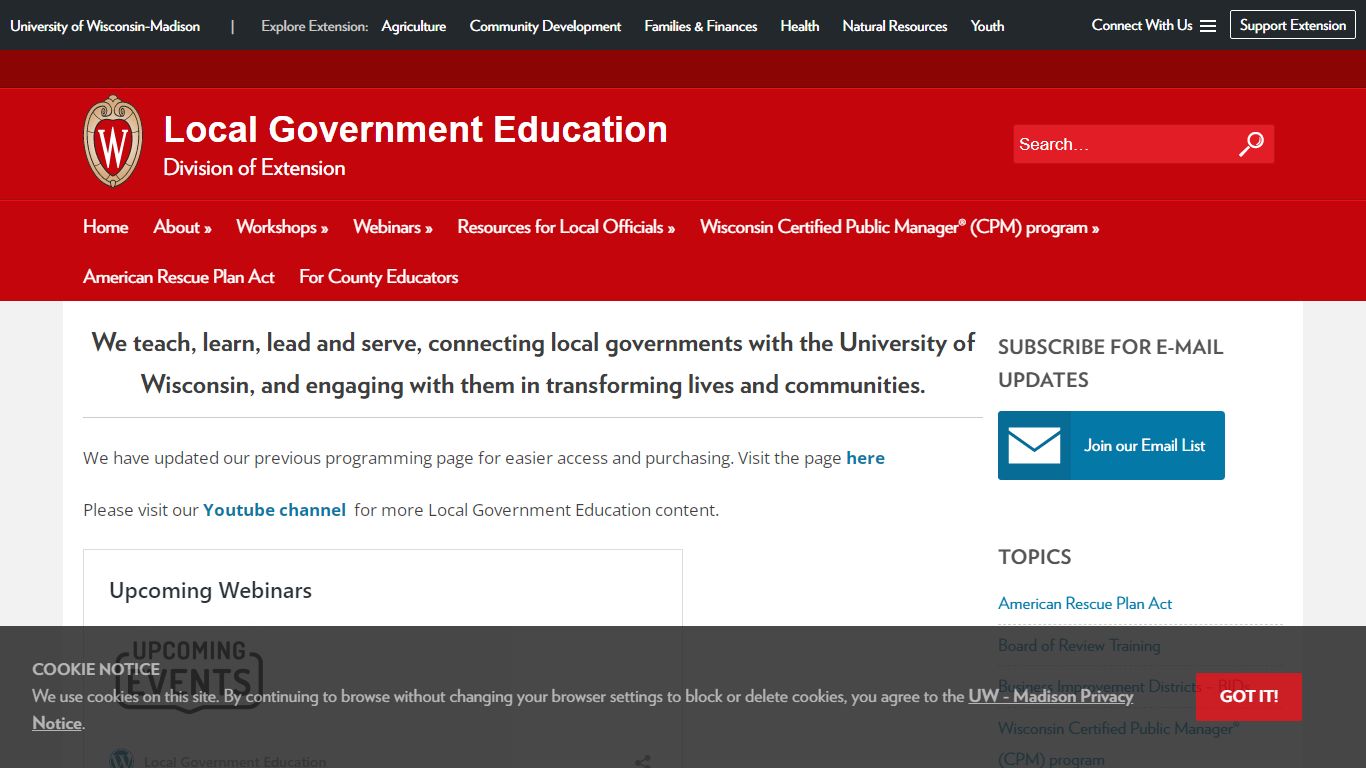Open University of Wisconsin-Madison link

(105, 26)
